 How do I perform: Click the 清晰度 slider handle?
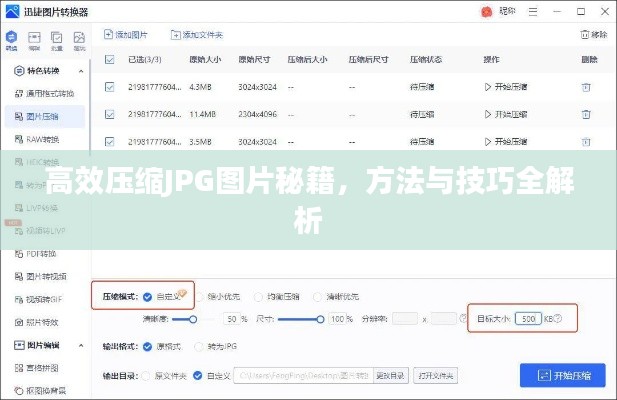pos(192,319)
